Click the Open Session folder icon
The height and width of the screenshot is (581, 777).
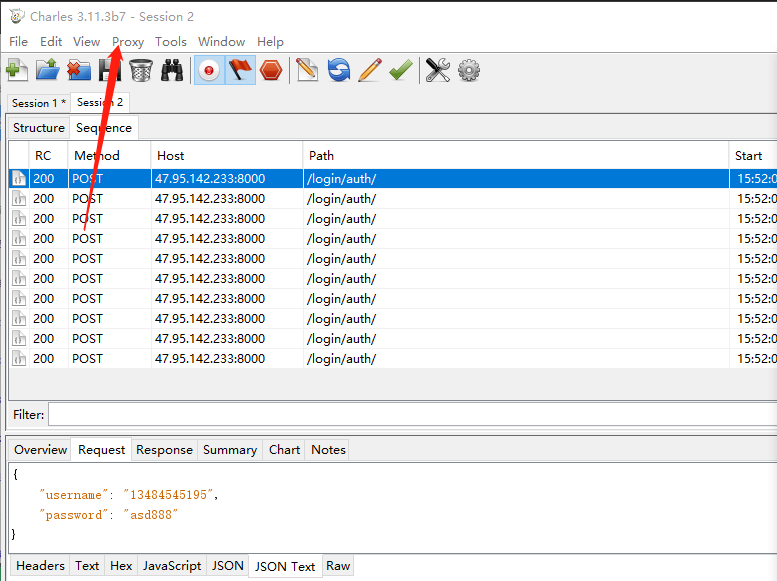48,70
